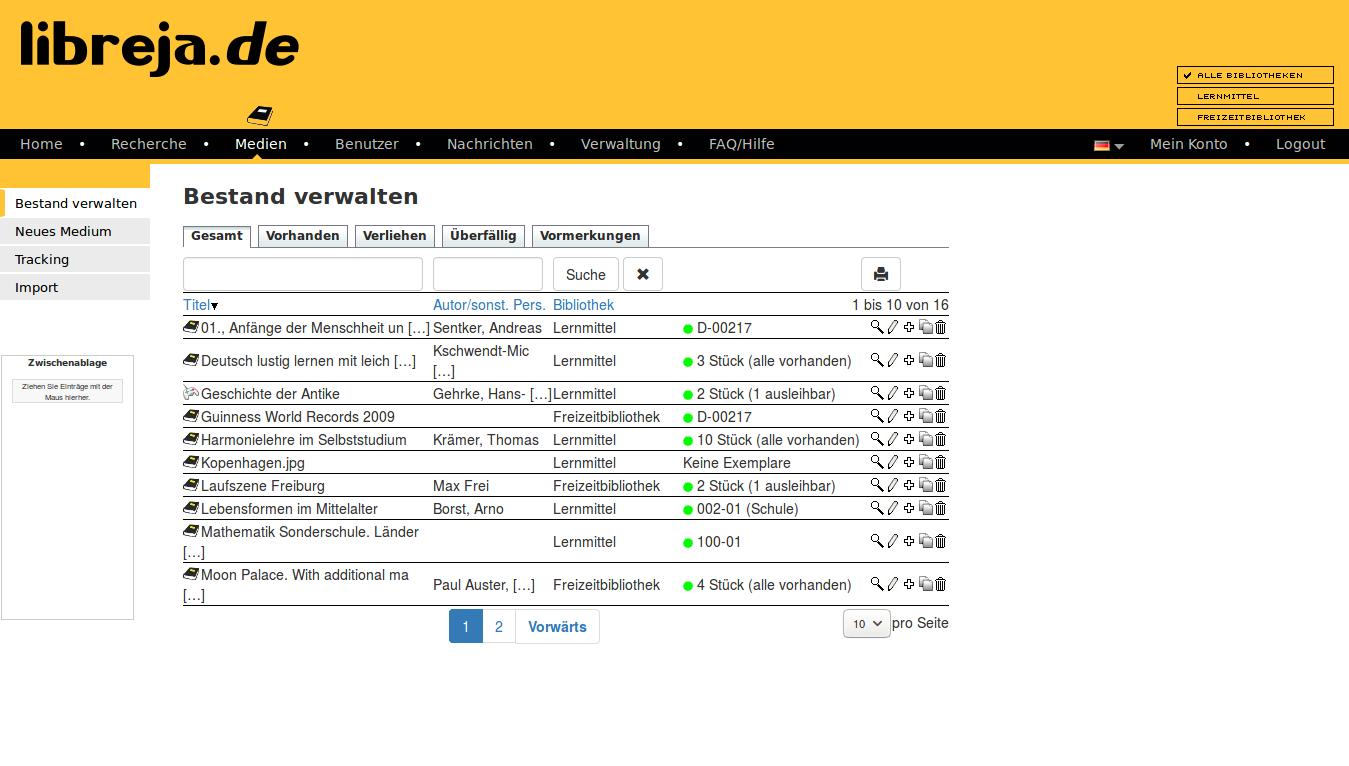This screenshot has width=1349, height=766.
Task: Click the trash icon for Geschichte der Antike
Action: [940, 393]
